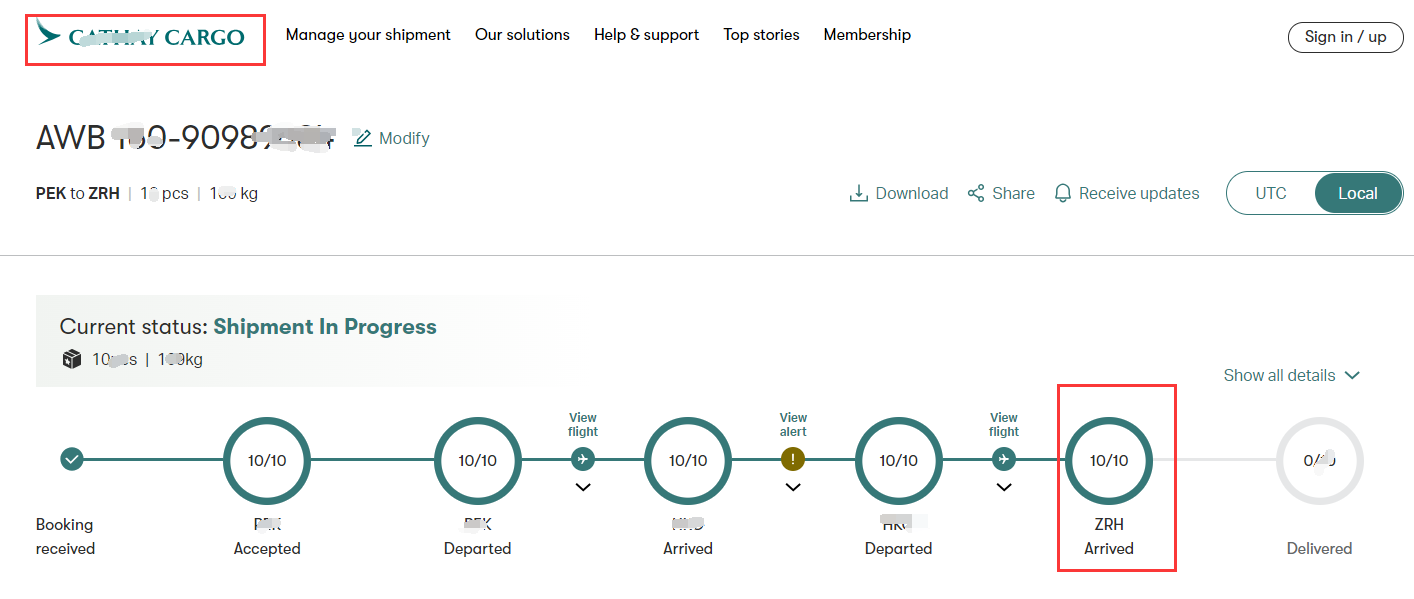The height and width of the screenshot is (599, 1414).
Task: Click the first View flight plane icon
Action: [583, 459]
